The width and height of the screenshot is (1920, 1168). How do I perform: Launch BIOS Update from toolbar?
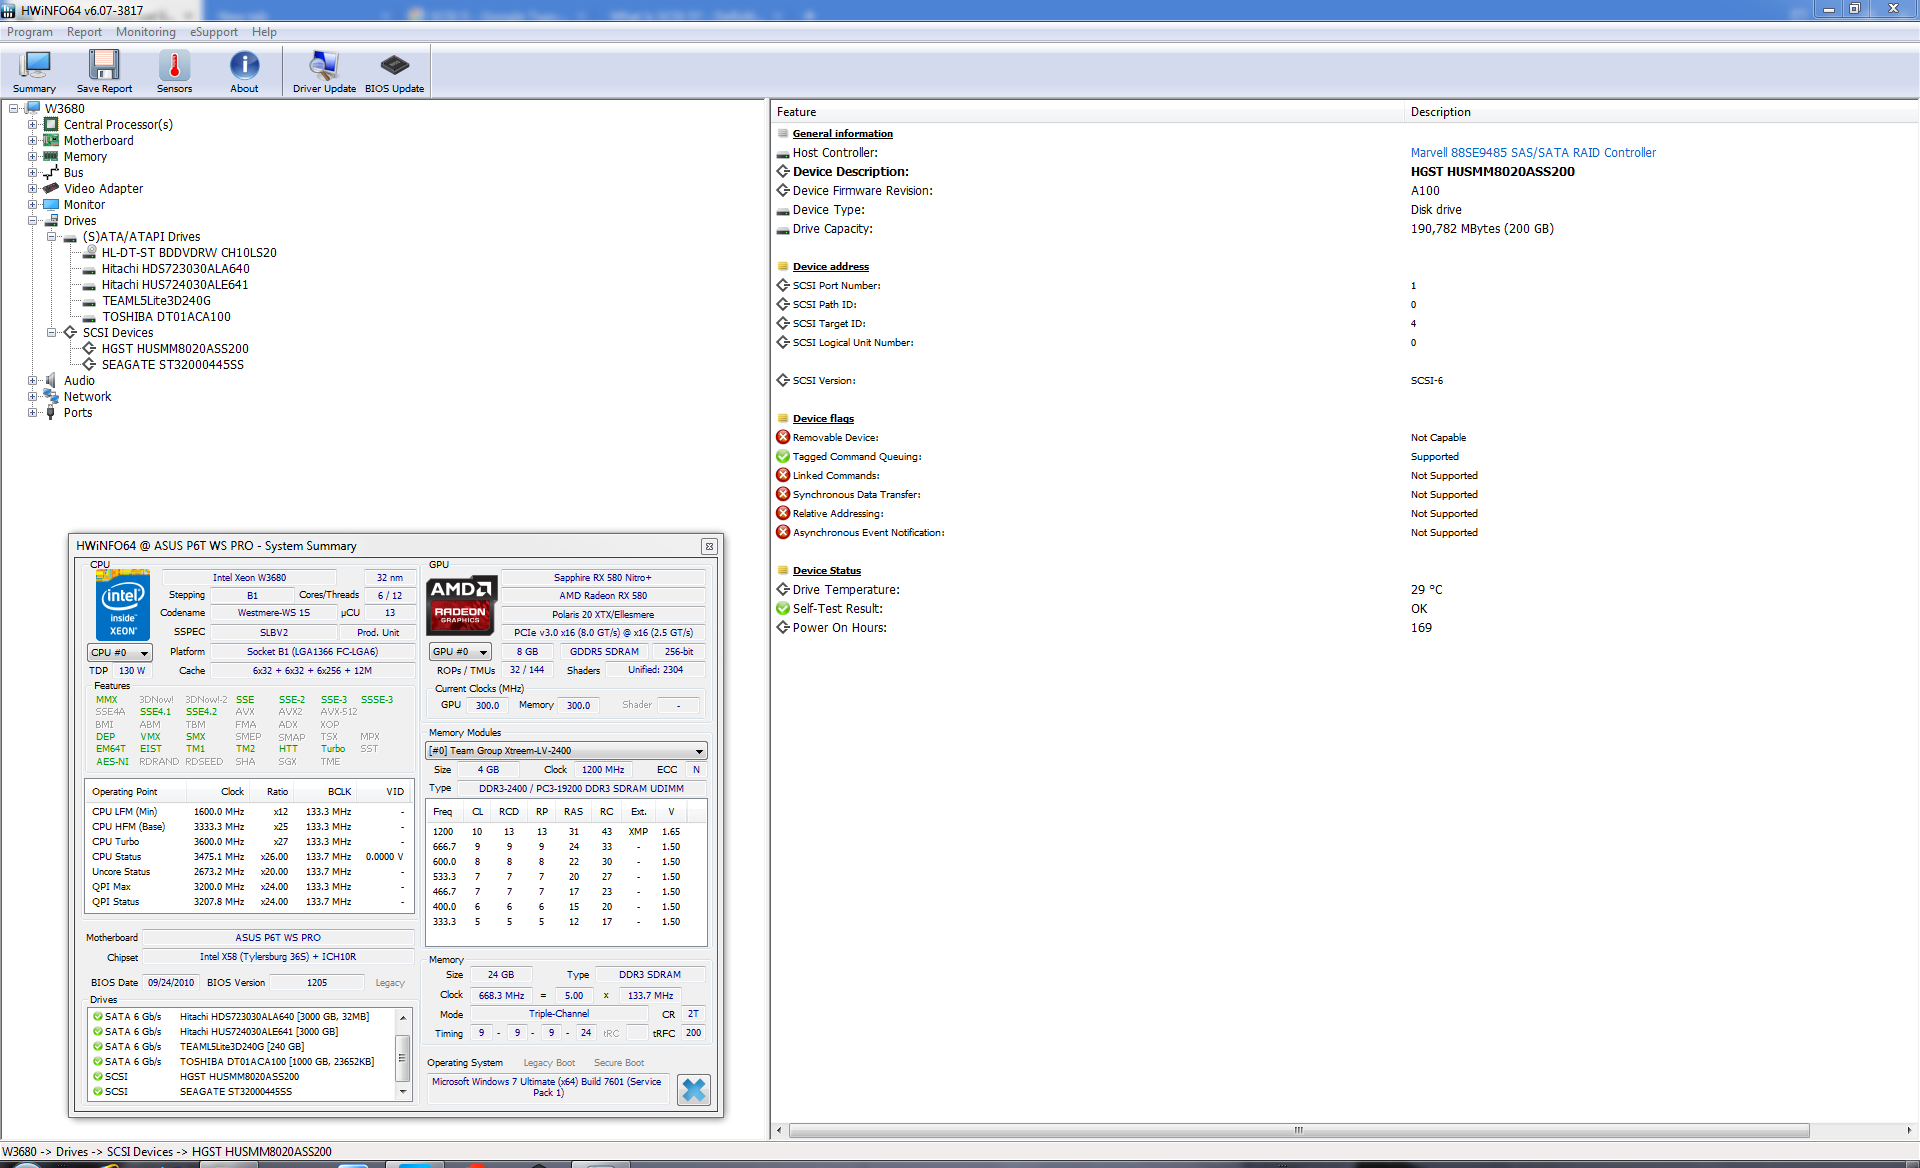394,71
